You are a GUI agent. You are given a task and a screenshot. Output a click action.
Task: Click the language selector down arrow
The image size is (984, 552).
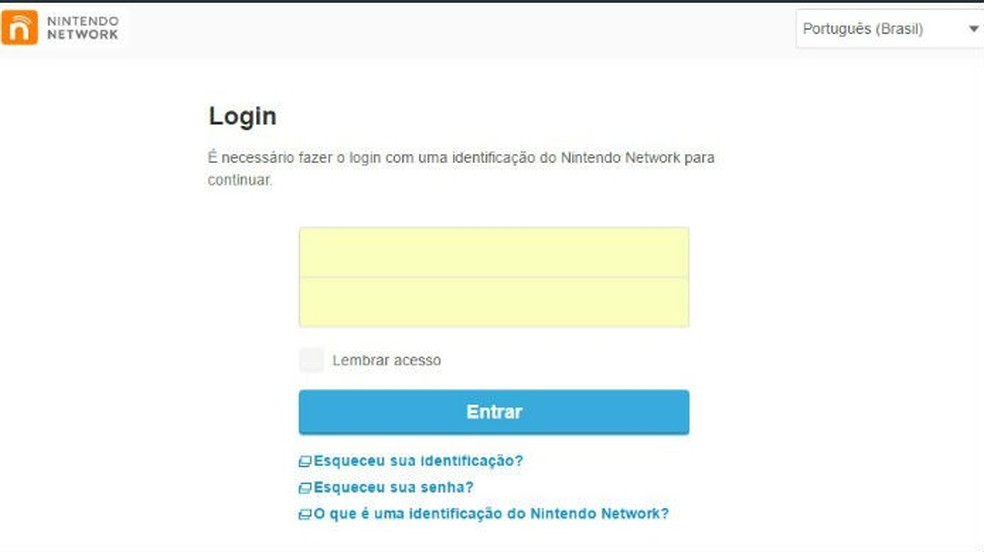pos(973,29)
